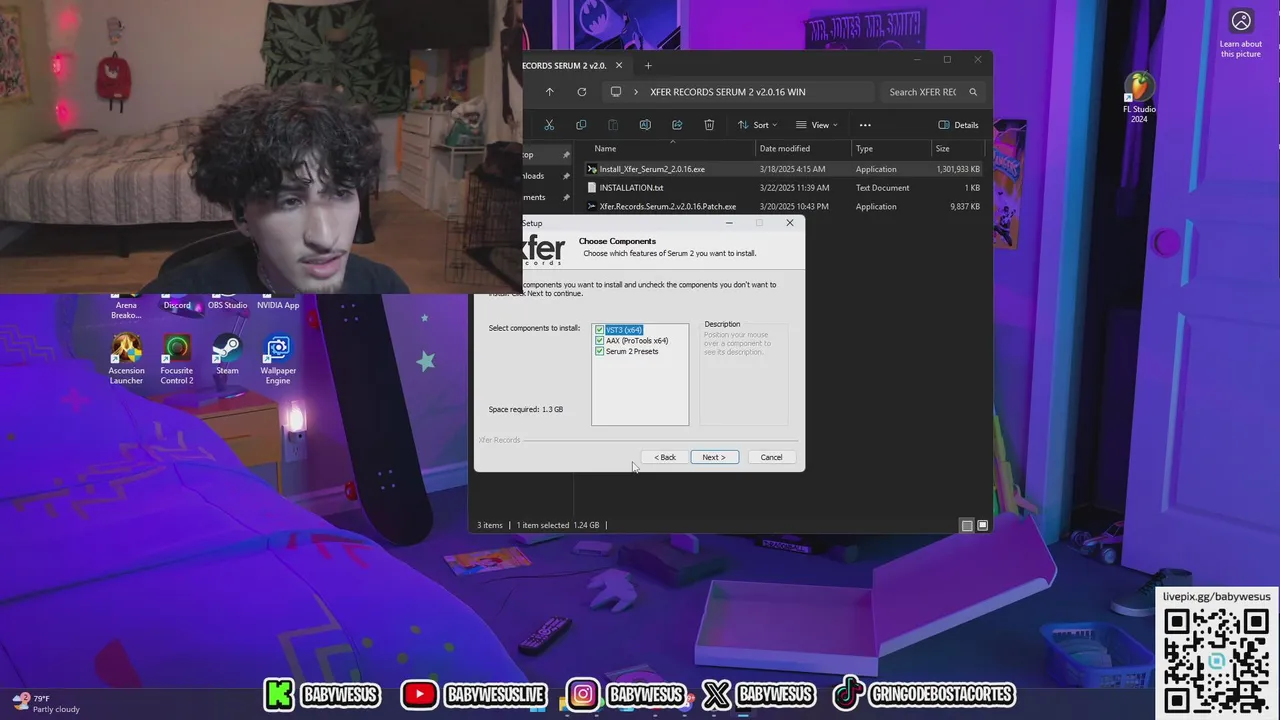Open the weather widget on the taskbar
This screenshot has height=720, width=1280.
(x=45, y=704)
